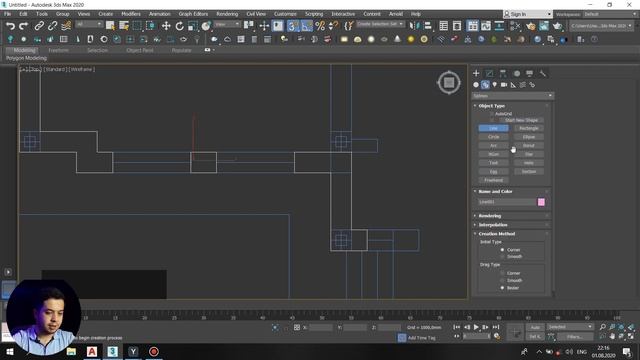Enable the AutoGrid checkbox

click(x=492, y=114)
